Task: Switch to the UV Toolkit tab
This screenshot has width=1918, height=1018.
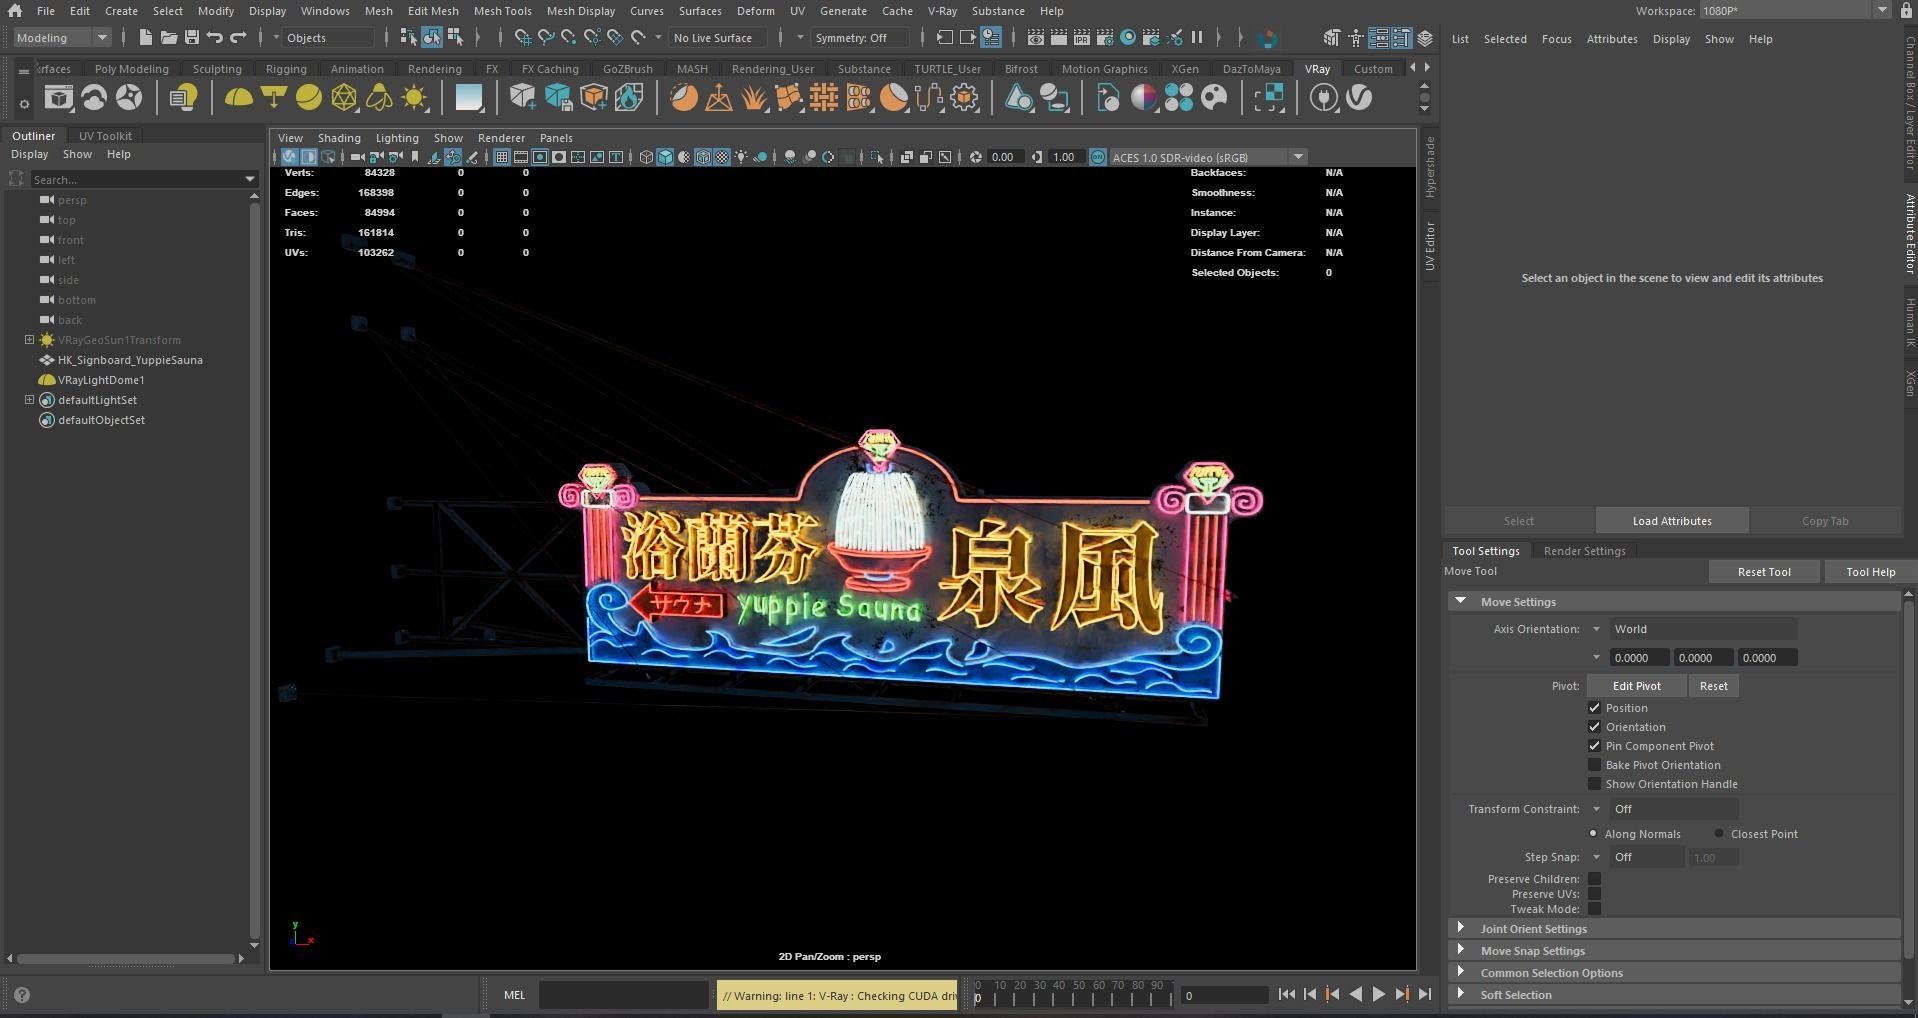Action: [105, 136]
